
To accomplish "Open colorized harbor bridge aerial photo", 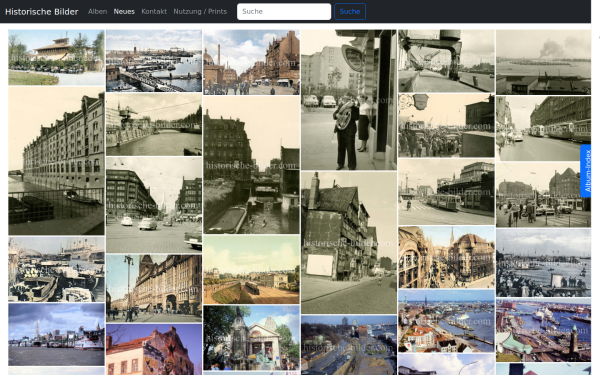I will pyautogui.click(x=154, y=61).
